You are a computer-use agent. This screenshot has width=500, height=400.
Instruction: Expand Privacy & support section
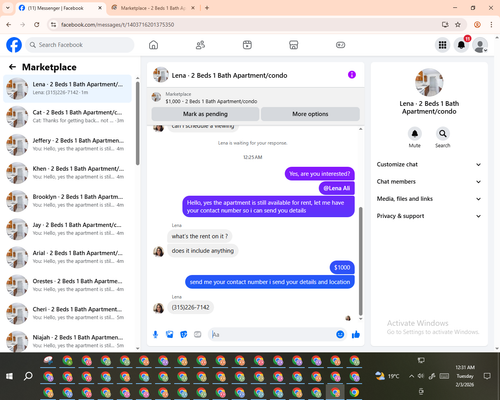coord(429,216)
